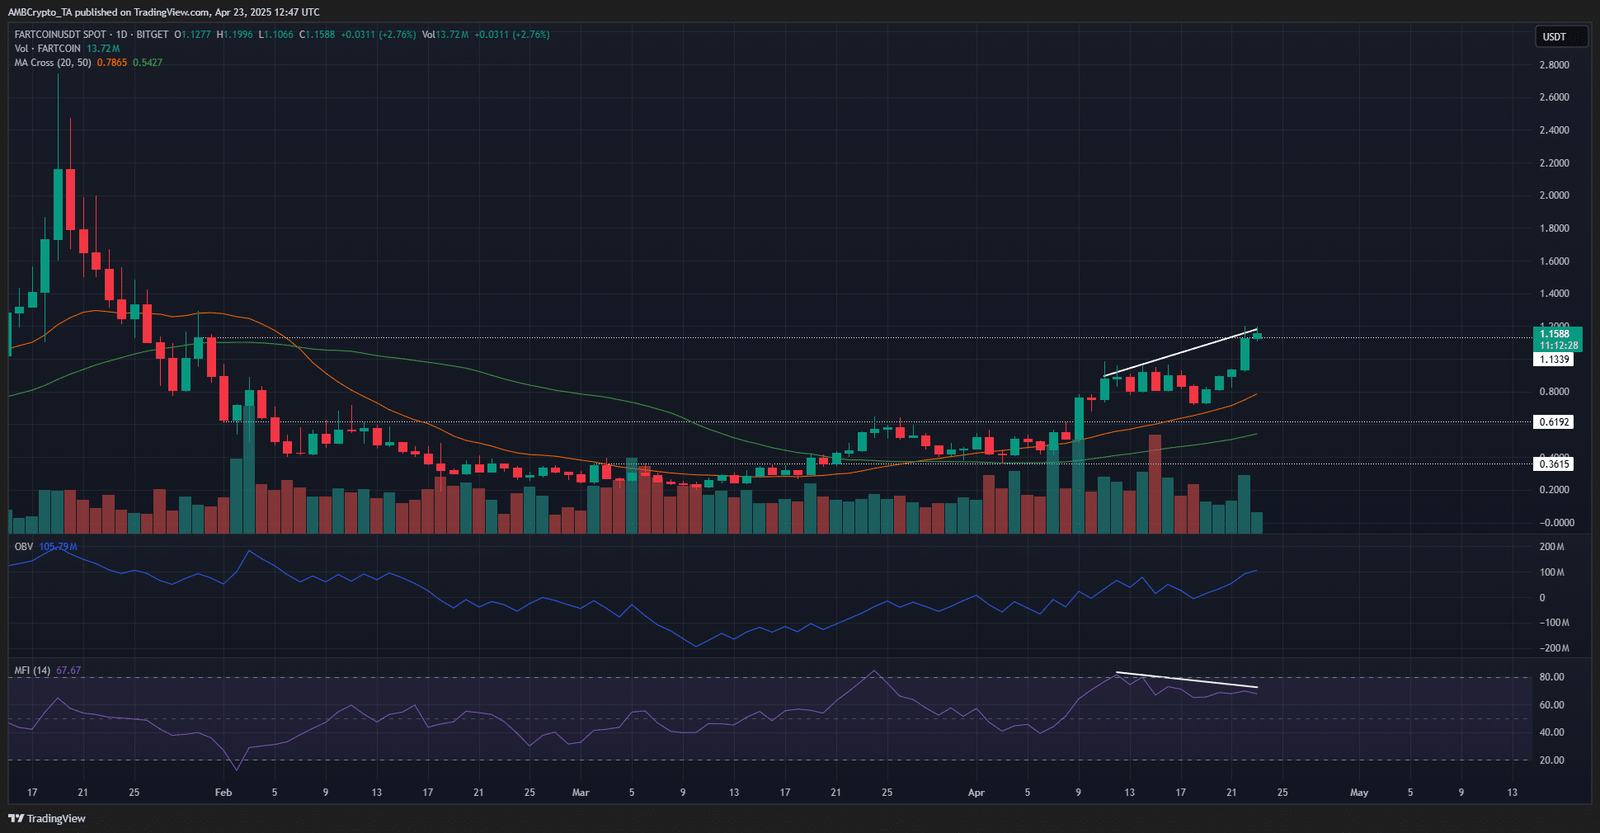Select the white trendline on MFI pane
1600x833 pixels.
(x=1186, y=680)
